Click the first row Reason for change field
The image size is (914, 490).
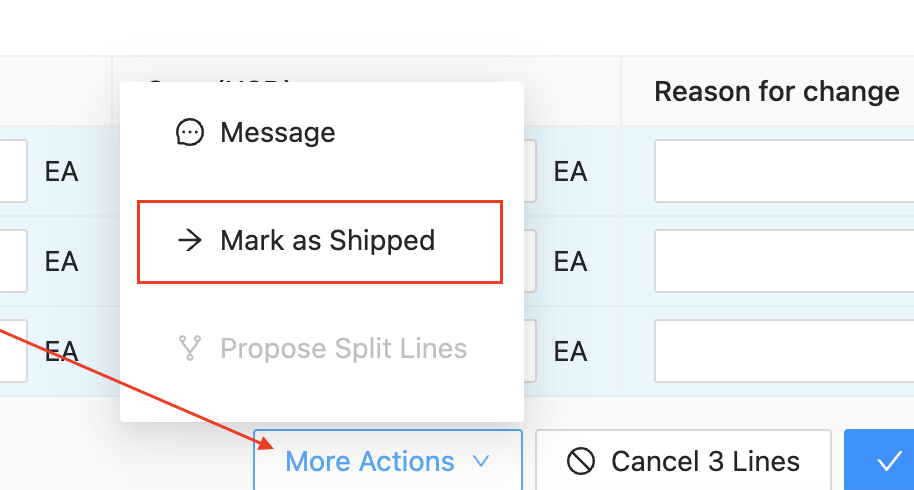click(x=784, y=171)
